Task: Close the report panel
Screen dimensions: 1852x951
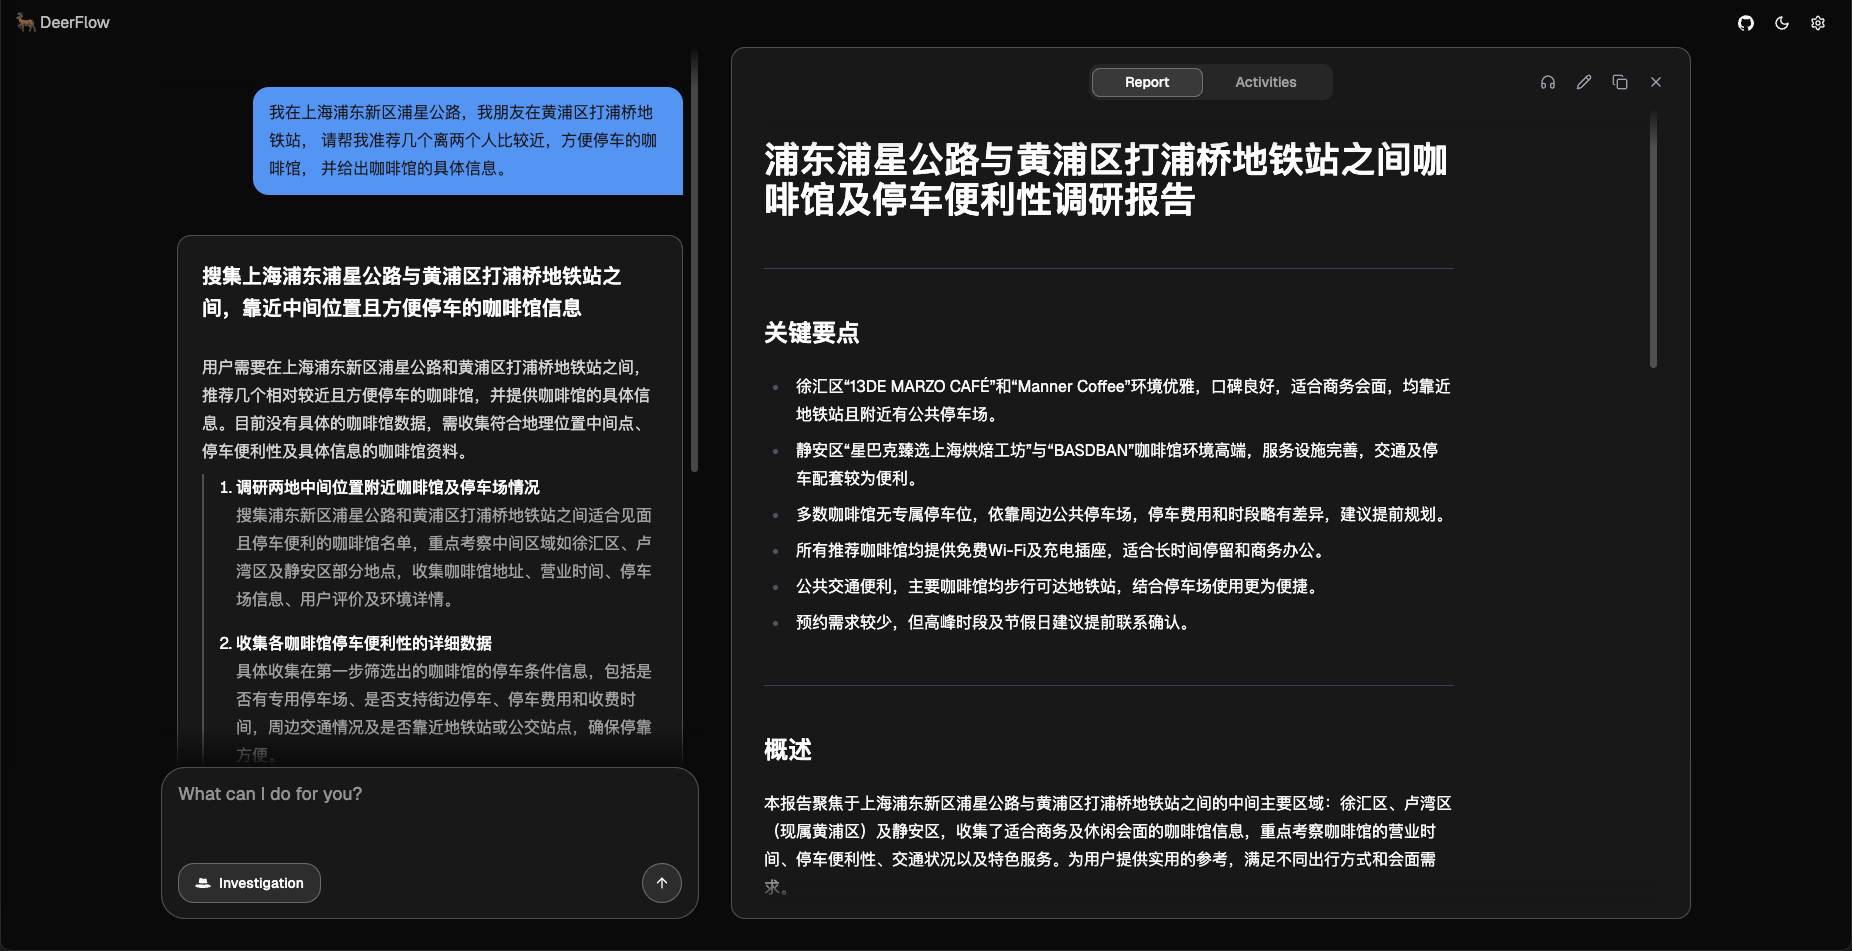Action: (x=1655, y=82)
